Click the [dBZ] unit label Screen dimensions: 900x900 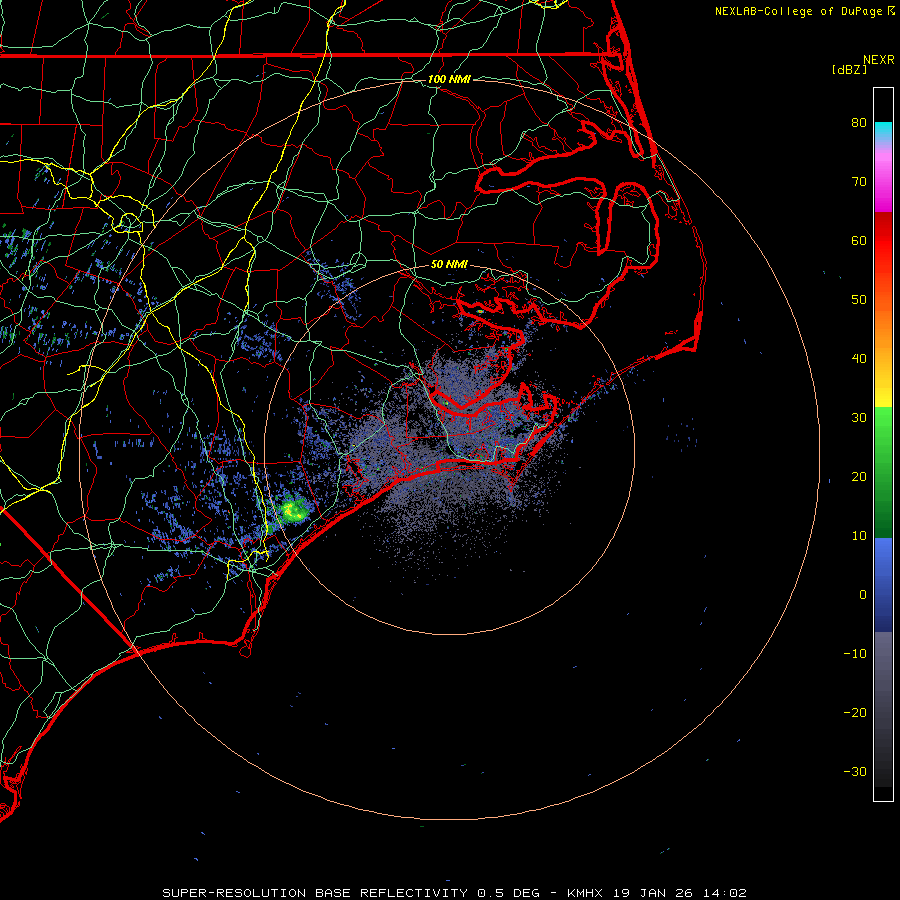coord(849,70)
